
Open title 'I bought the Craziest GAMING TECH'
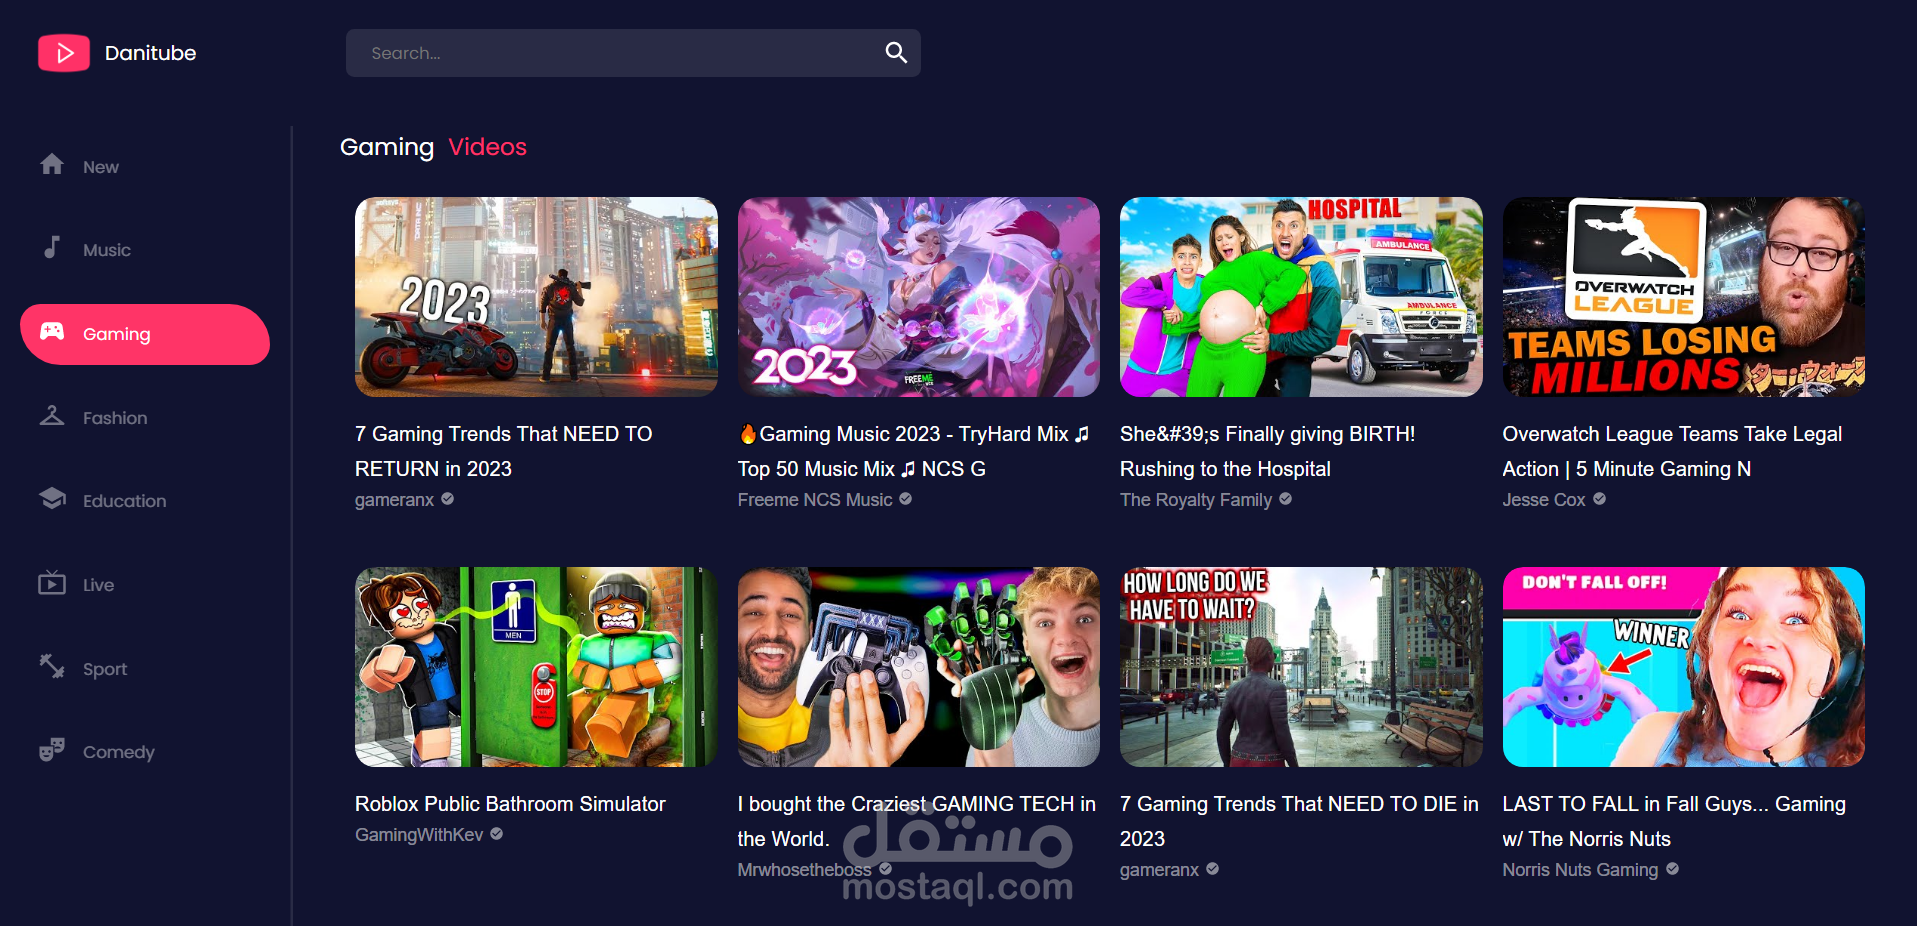coord(917,821)
